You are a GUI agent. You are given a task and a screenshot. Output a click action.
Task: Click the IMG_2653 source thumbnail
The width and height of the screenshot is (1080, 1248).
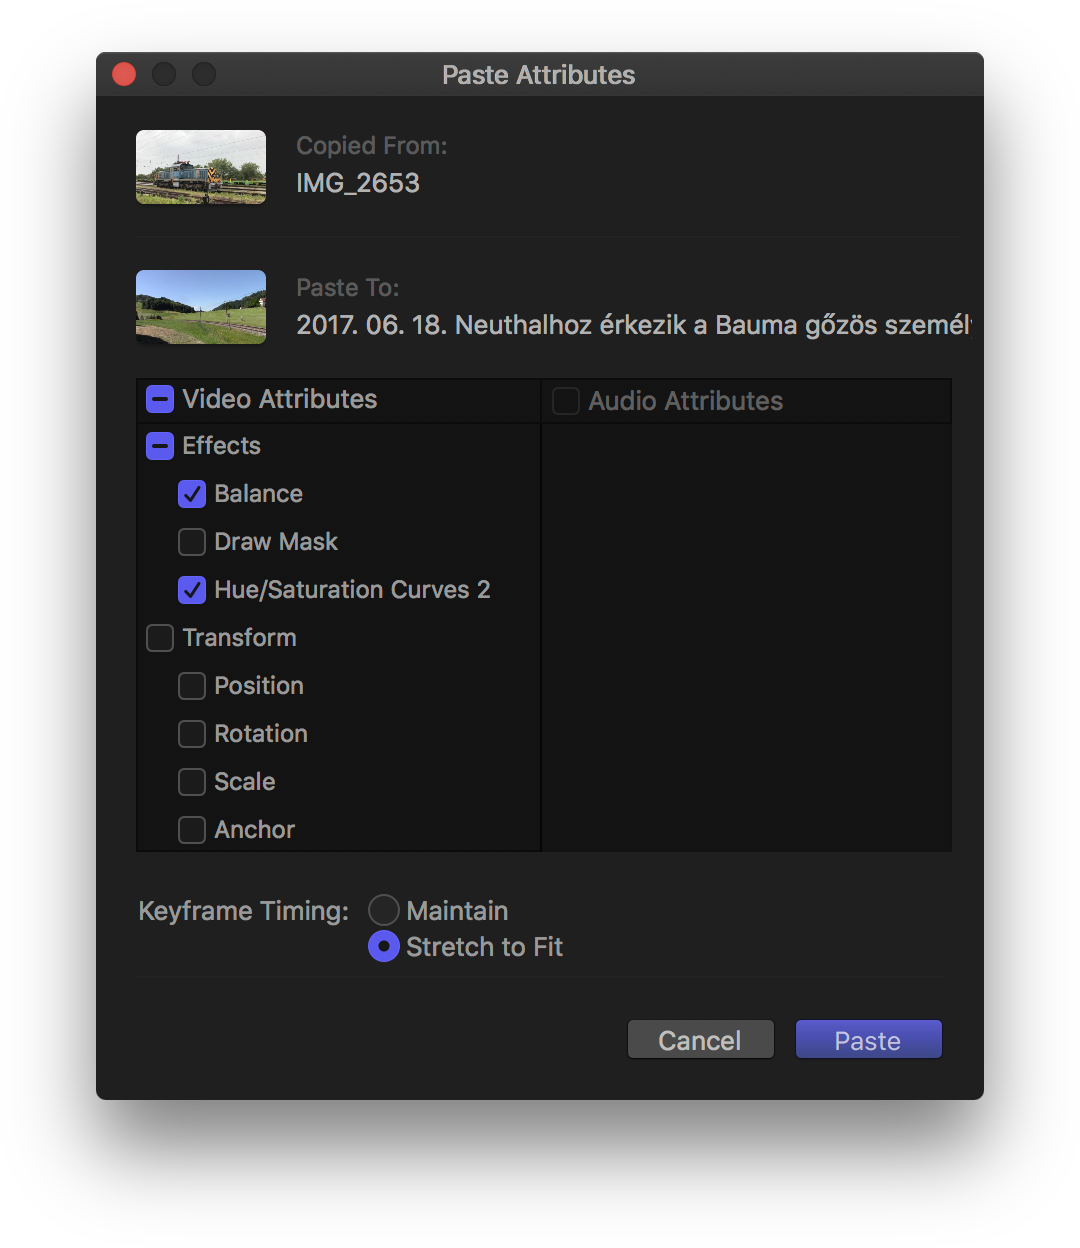click(201, 167)
